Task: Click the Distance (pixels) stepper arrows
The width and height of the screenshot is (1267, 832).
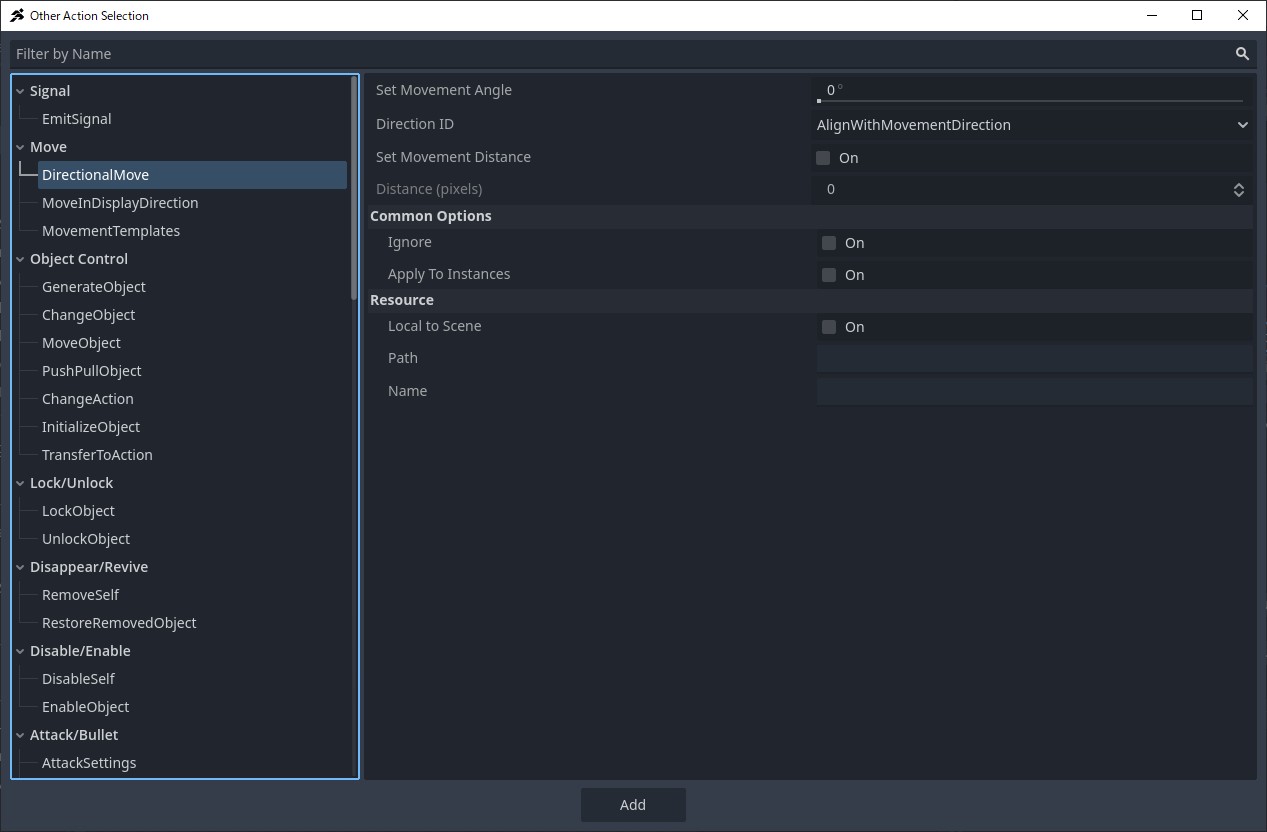Action: pyautogui.click(x=1239, y=190)
